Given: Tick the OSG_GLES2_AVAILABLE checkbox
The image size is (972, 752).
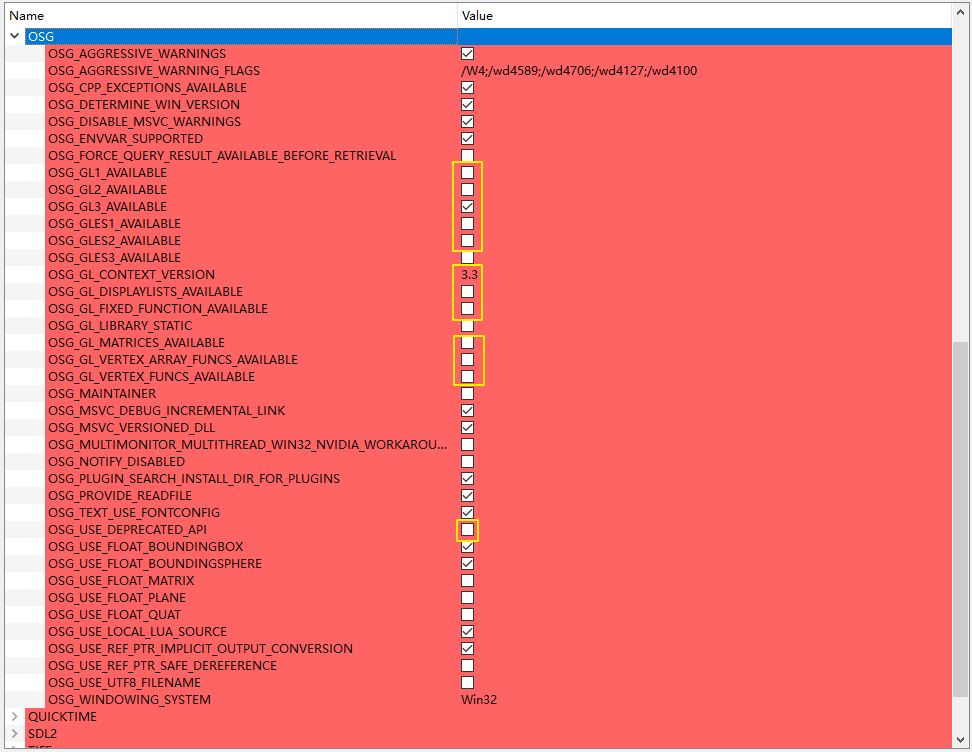Looking at the screenshot, I should coord(467,241).
